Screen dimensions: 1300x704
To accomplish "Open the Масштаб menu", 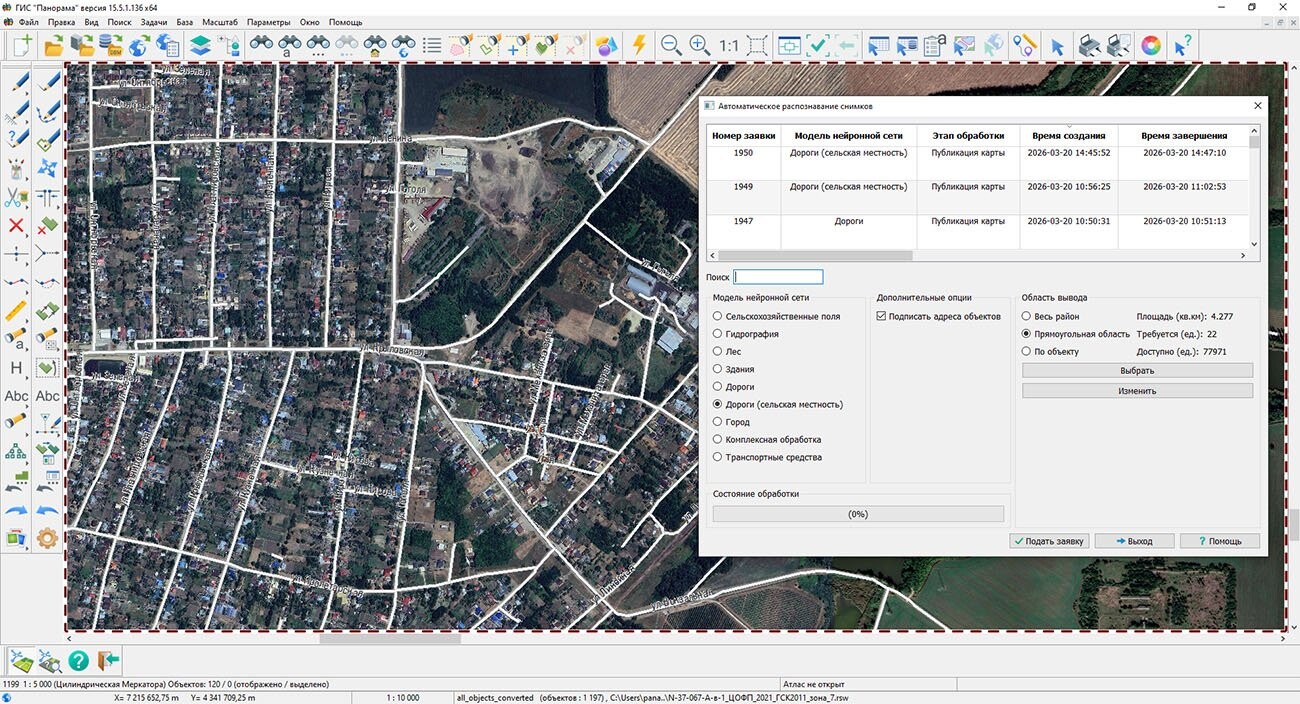I will tap(220, 22).
